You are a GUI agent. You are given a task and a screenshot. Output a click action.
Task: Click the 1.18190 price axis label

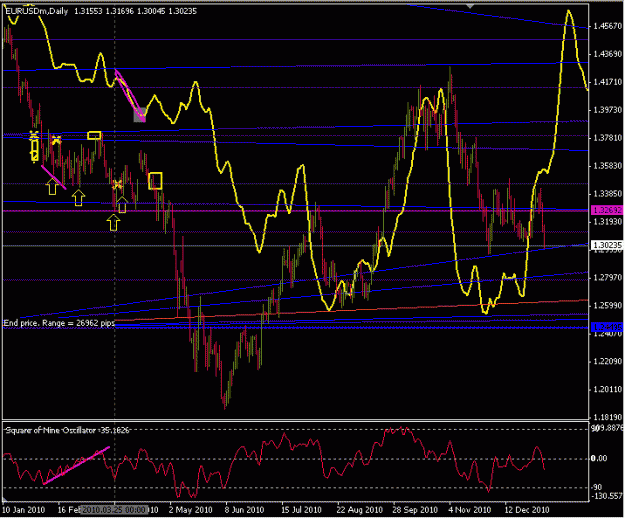[607, 417]
